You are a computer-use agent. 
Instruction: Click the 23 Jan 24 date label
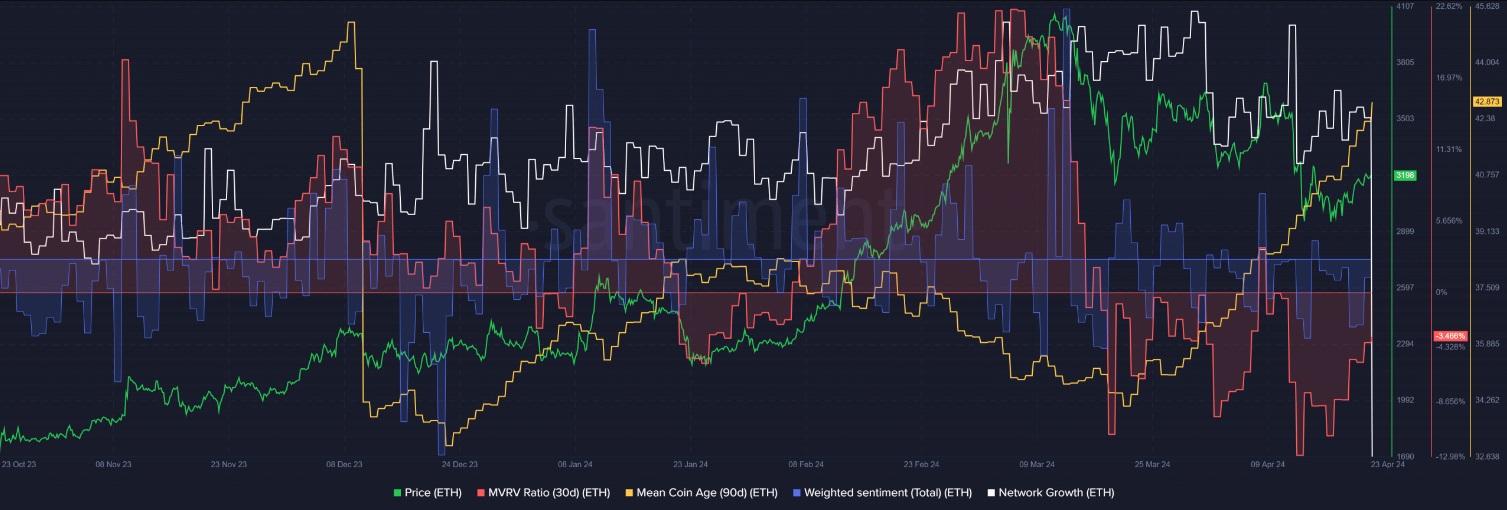pos(691,464)
